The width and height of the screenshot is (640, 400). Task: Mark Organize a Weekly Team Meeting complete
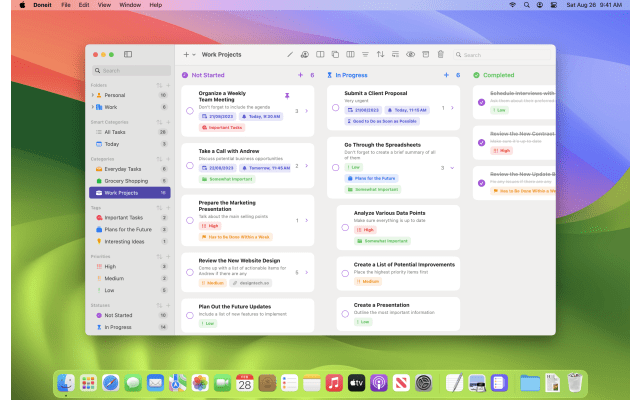point(190,111)
